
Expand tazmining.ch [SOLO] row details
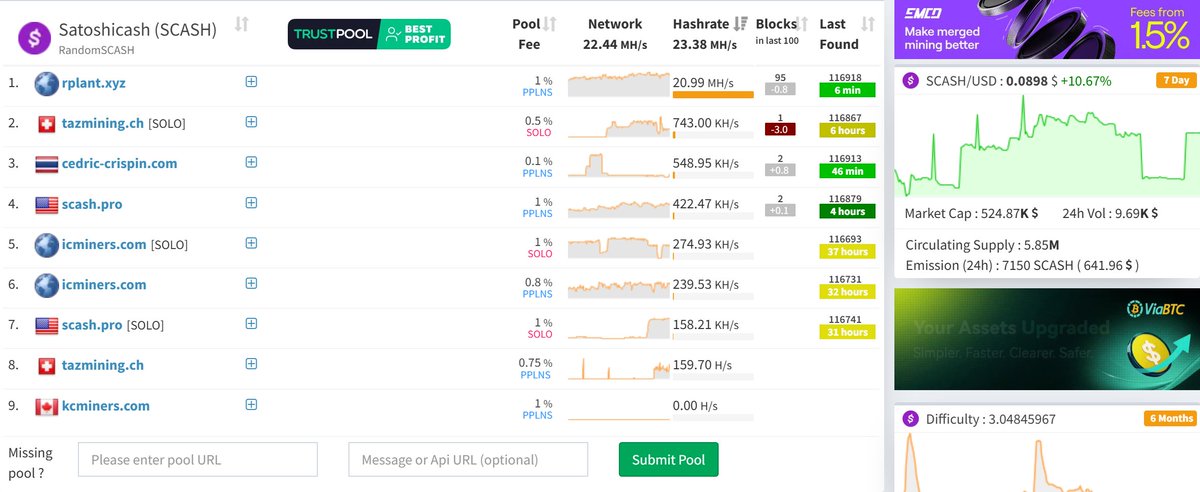point(251,122)
